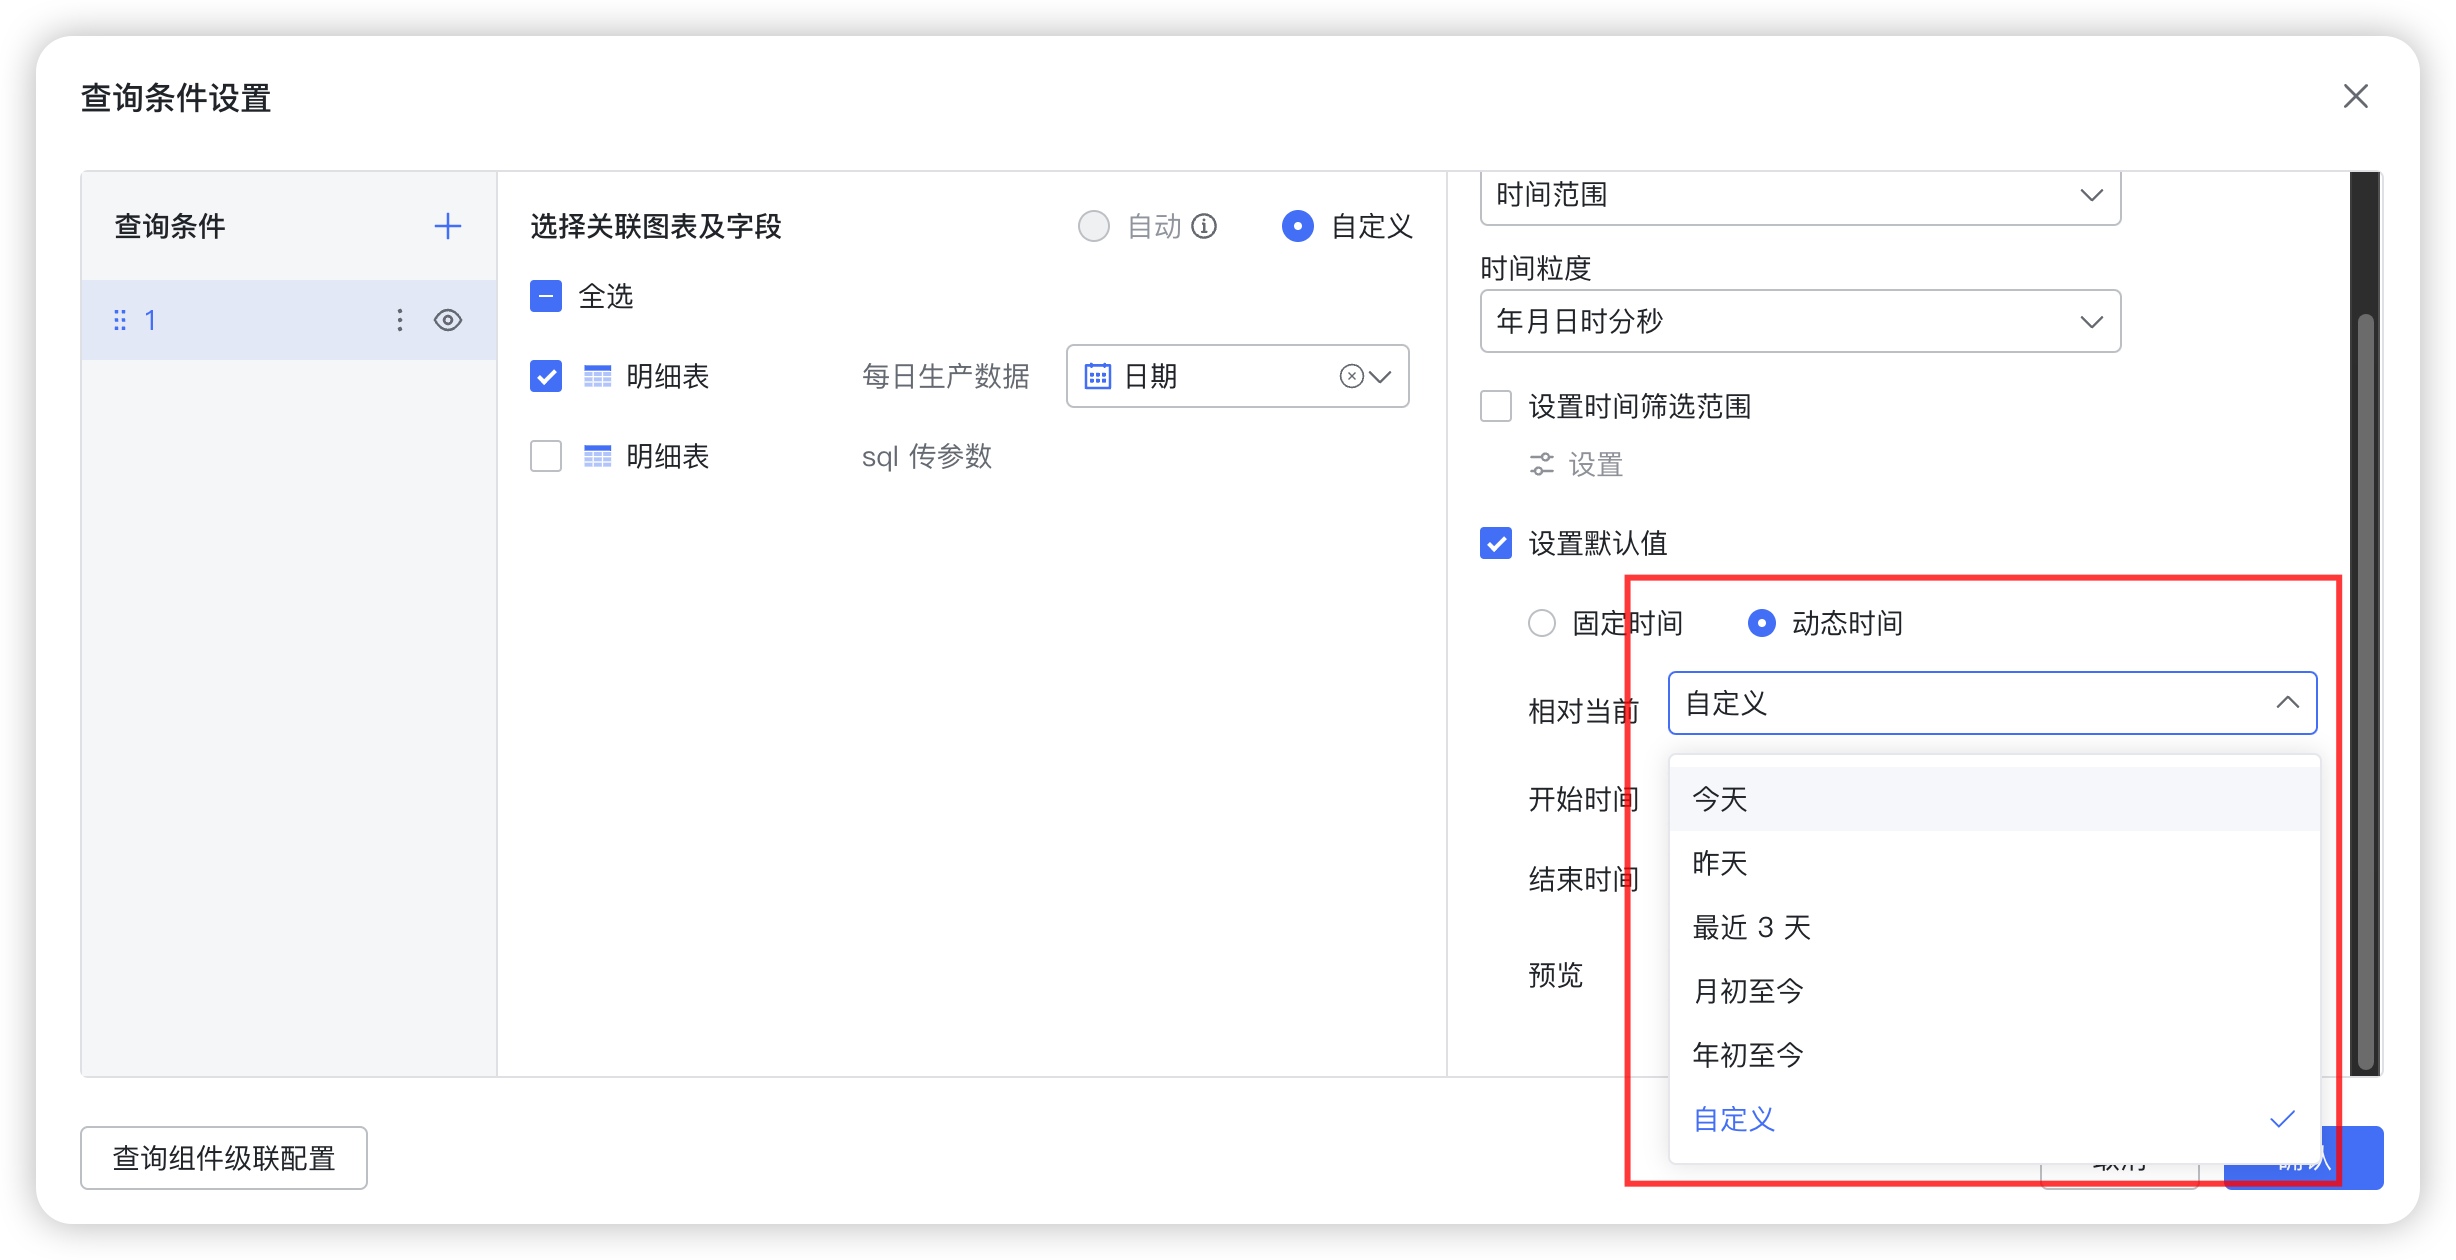2456x1260 pixels.
Task: Choose the 动态时间 radio button
Action: tap(1762, 623)
